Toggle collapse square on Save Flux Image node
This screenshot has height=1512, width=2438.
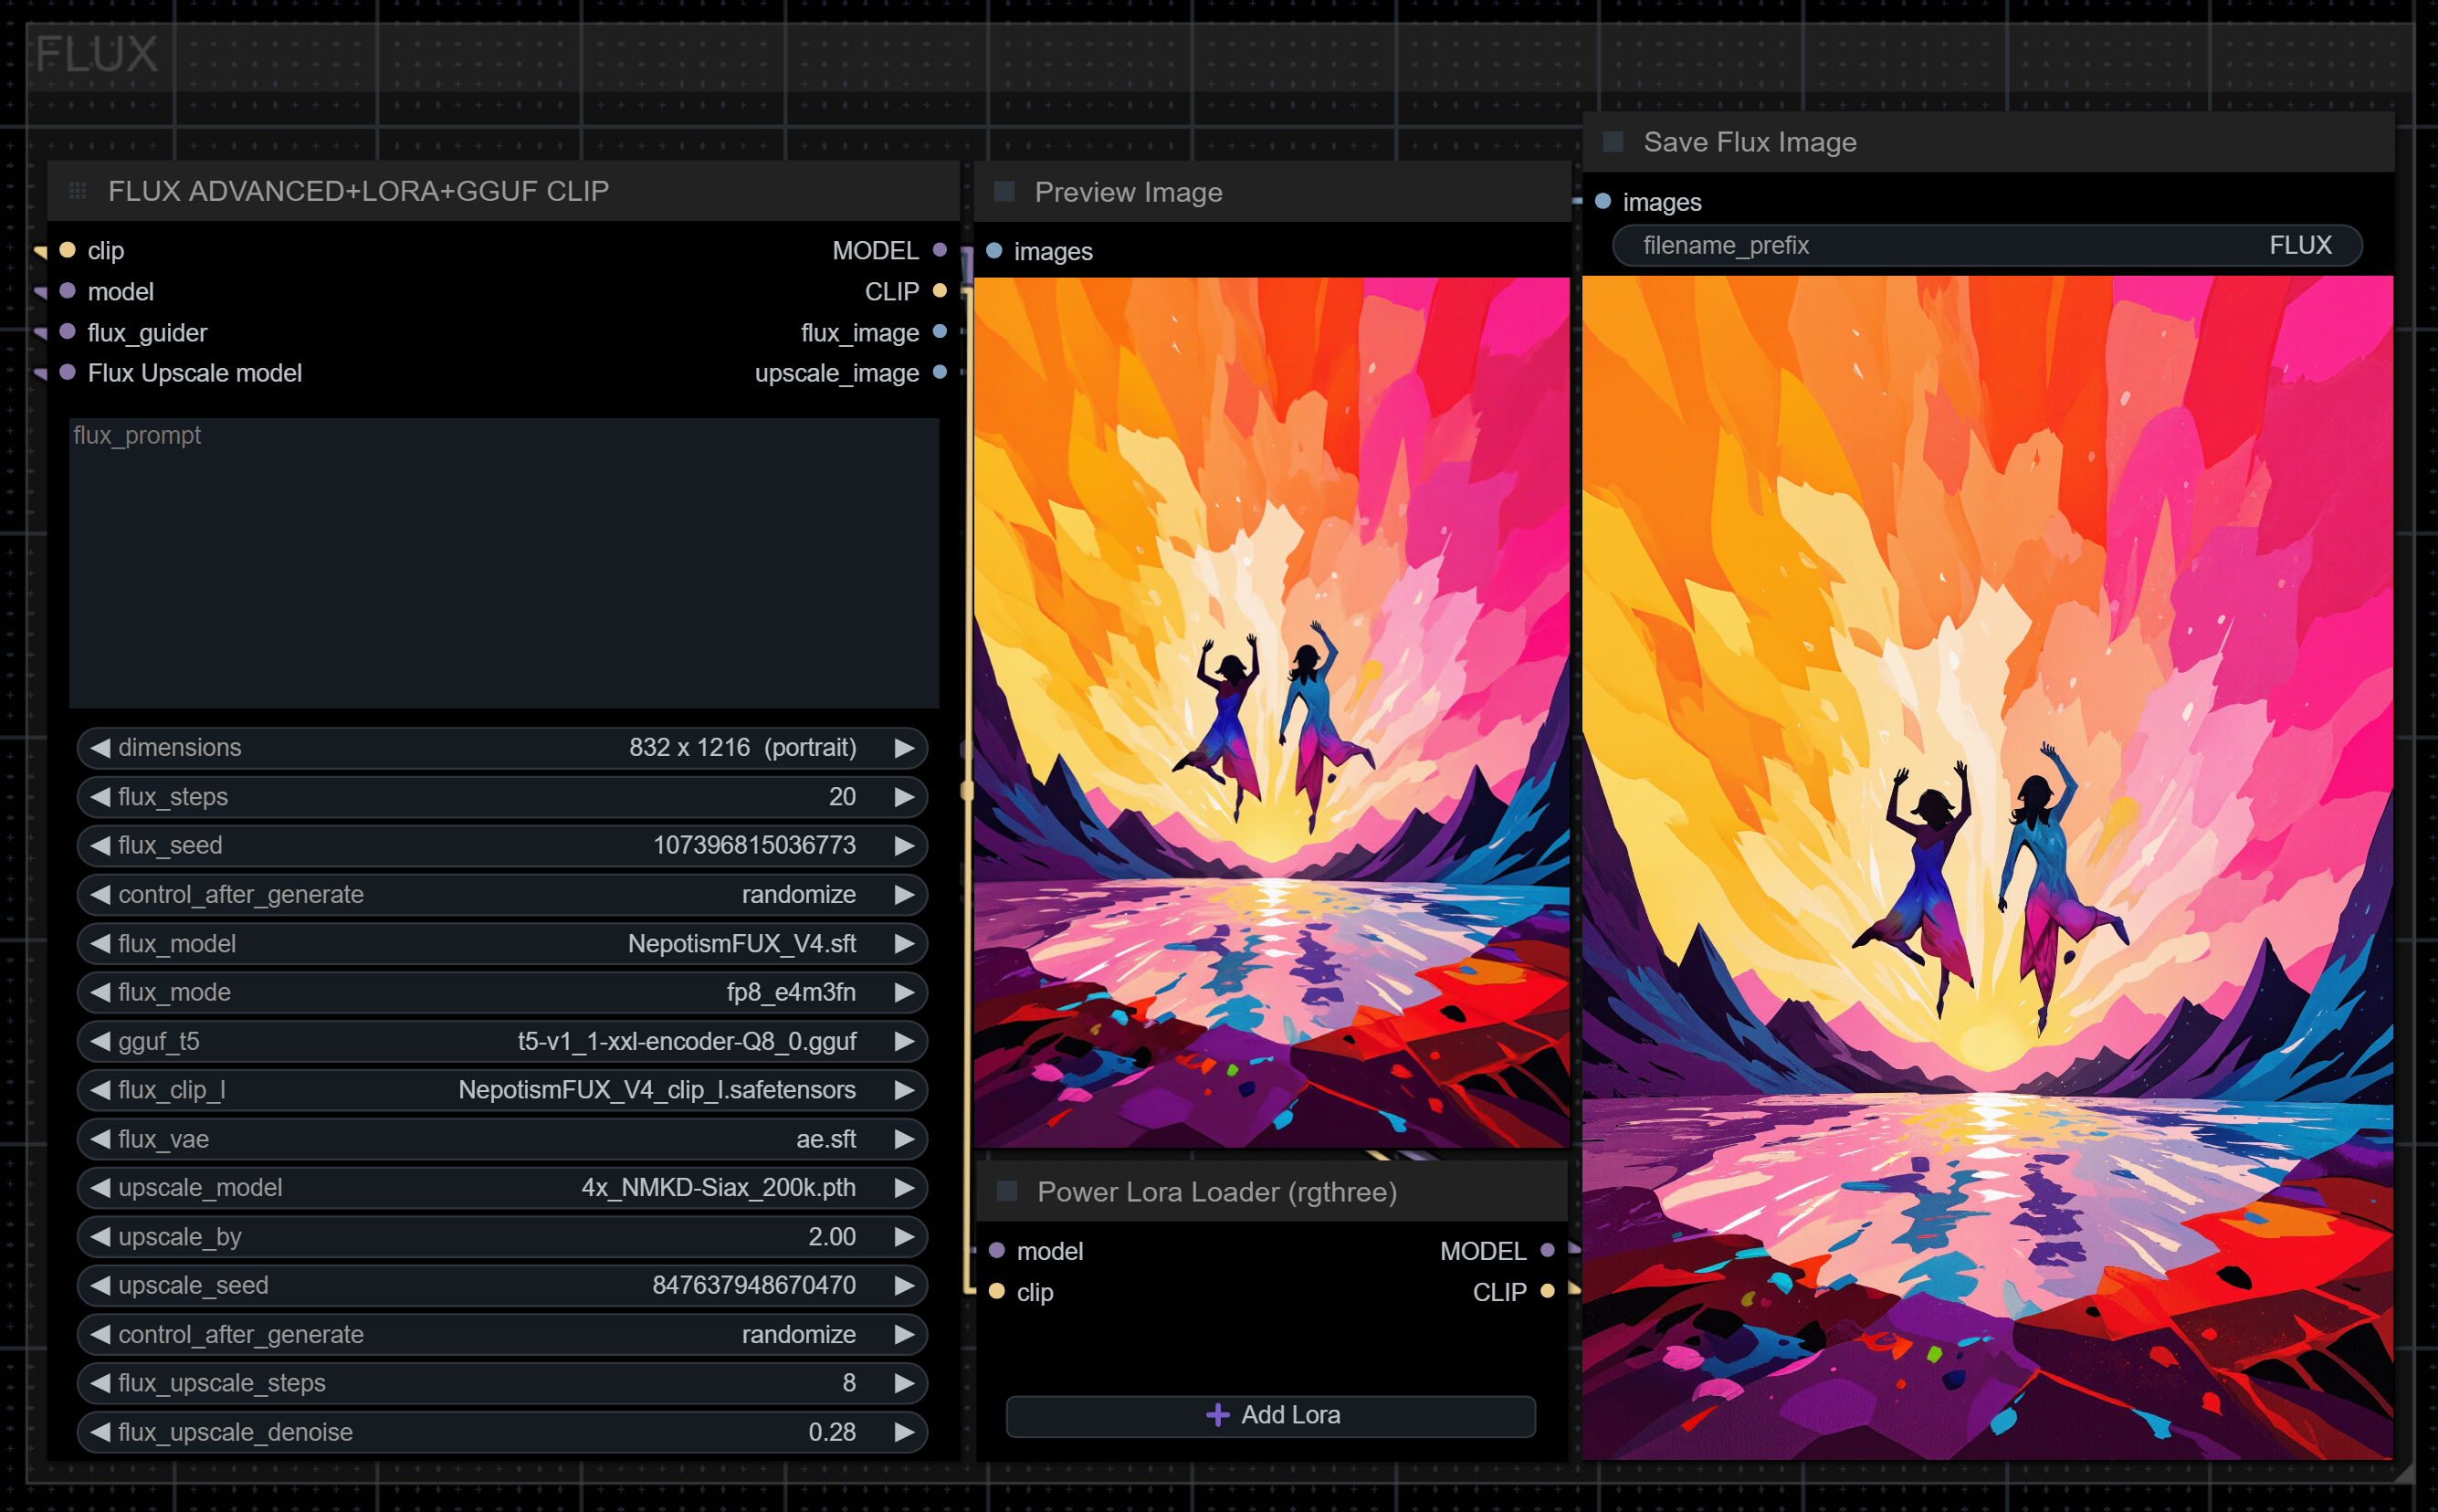(x=1613, y=142)
